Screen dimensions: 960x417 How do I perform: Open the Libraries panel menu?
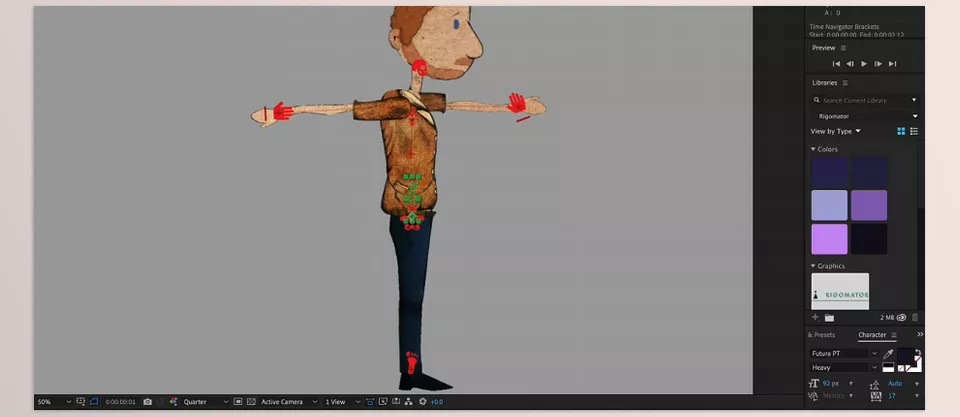point(846,83)
